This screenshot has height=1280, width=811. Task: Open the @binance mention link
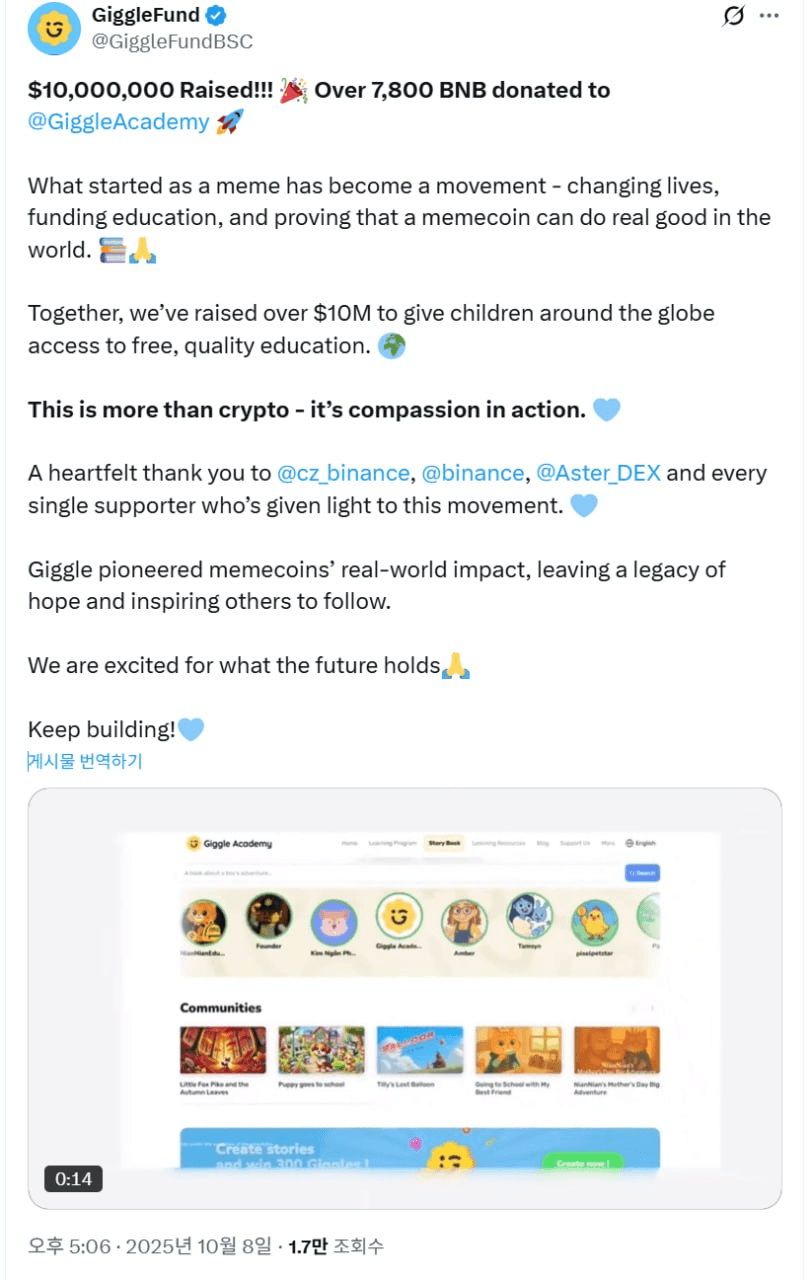[472, 473]
